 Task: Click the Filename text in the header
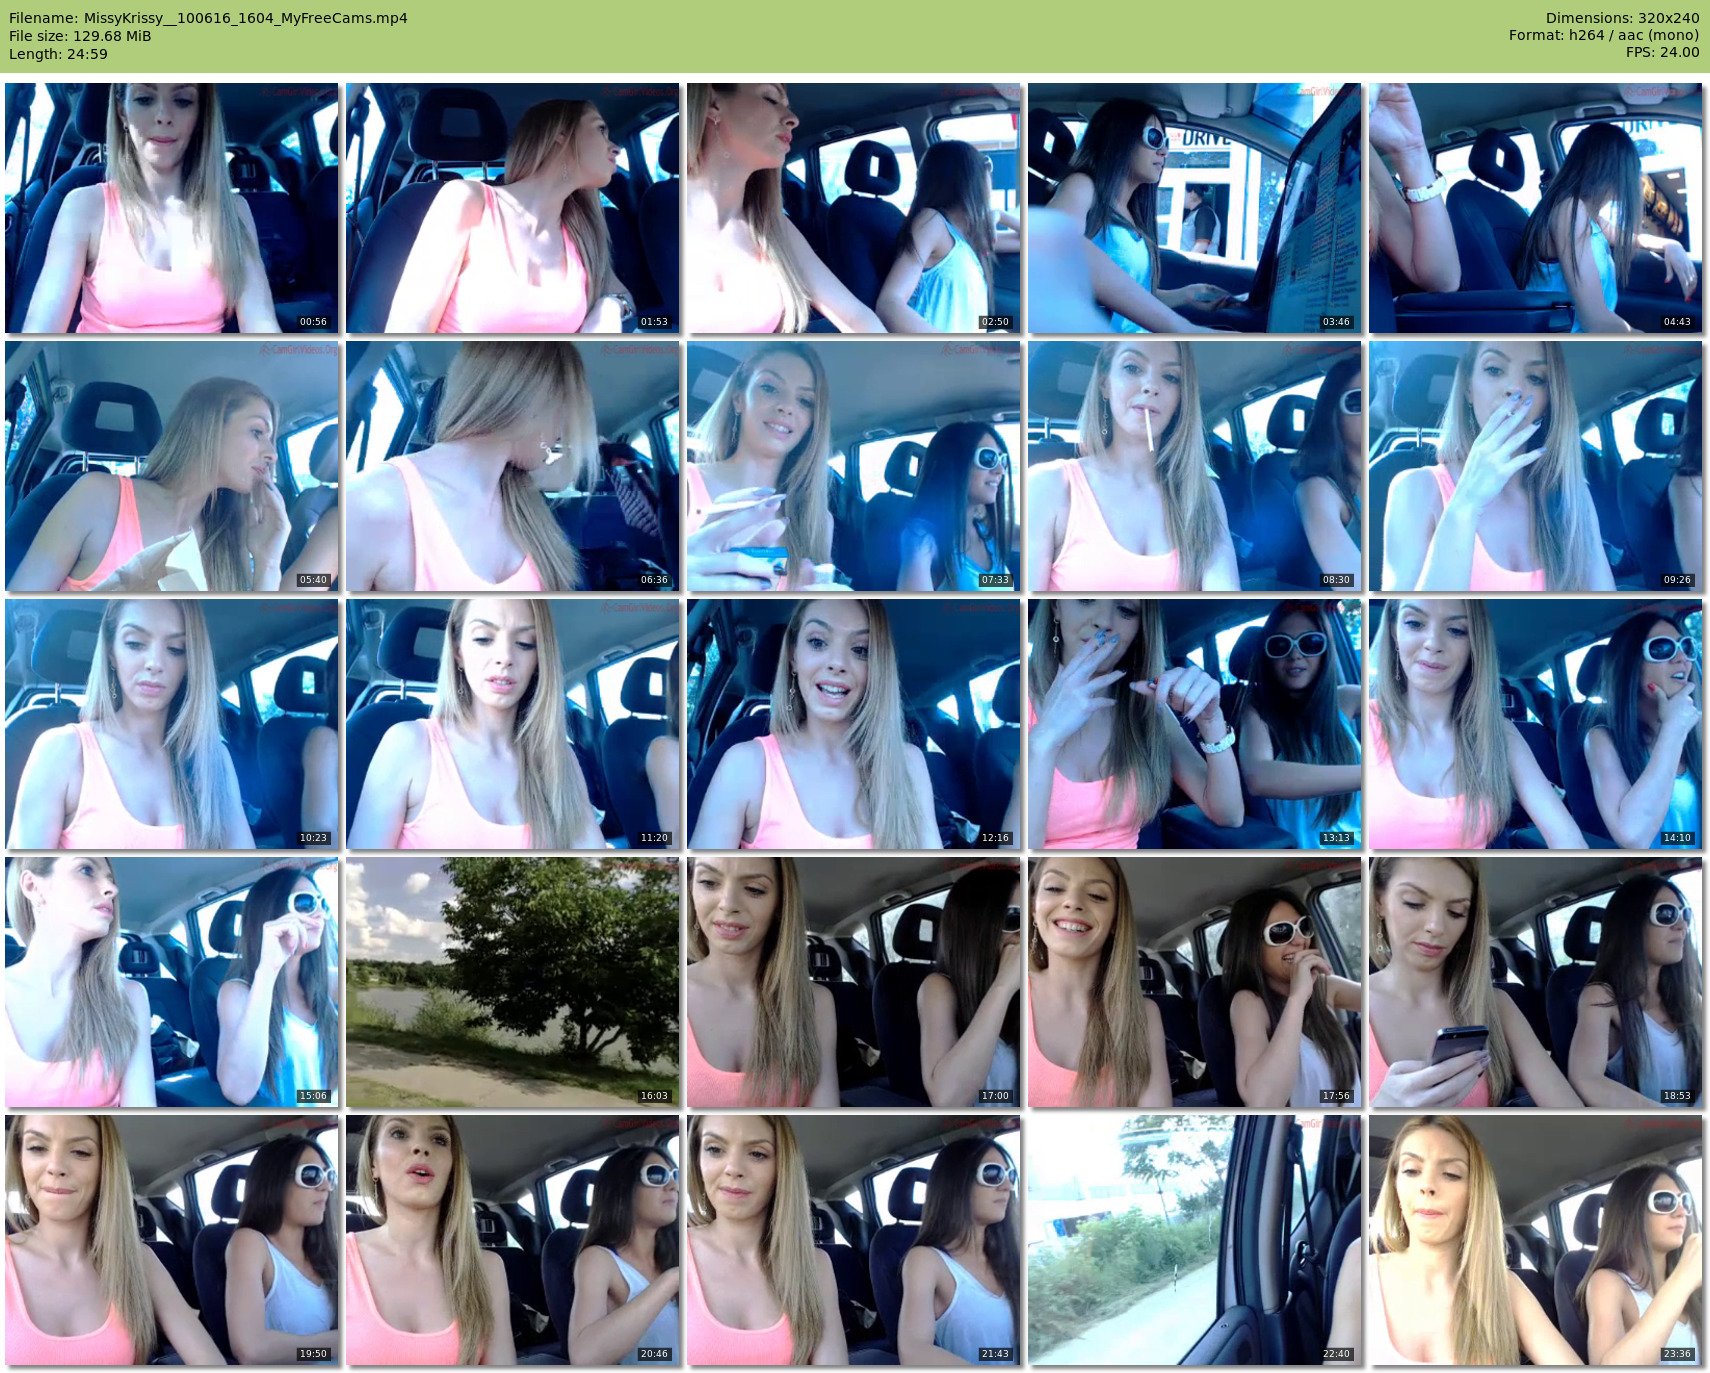click(x=208, y=18)
